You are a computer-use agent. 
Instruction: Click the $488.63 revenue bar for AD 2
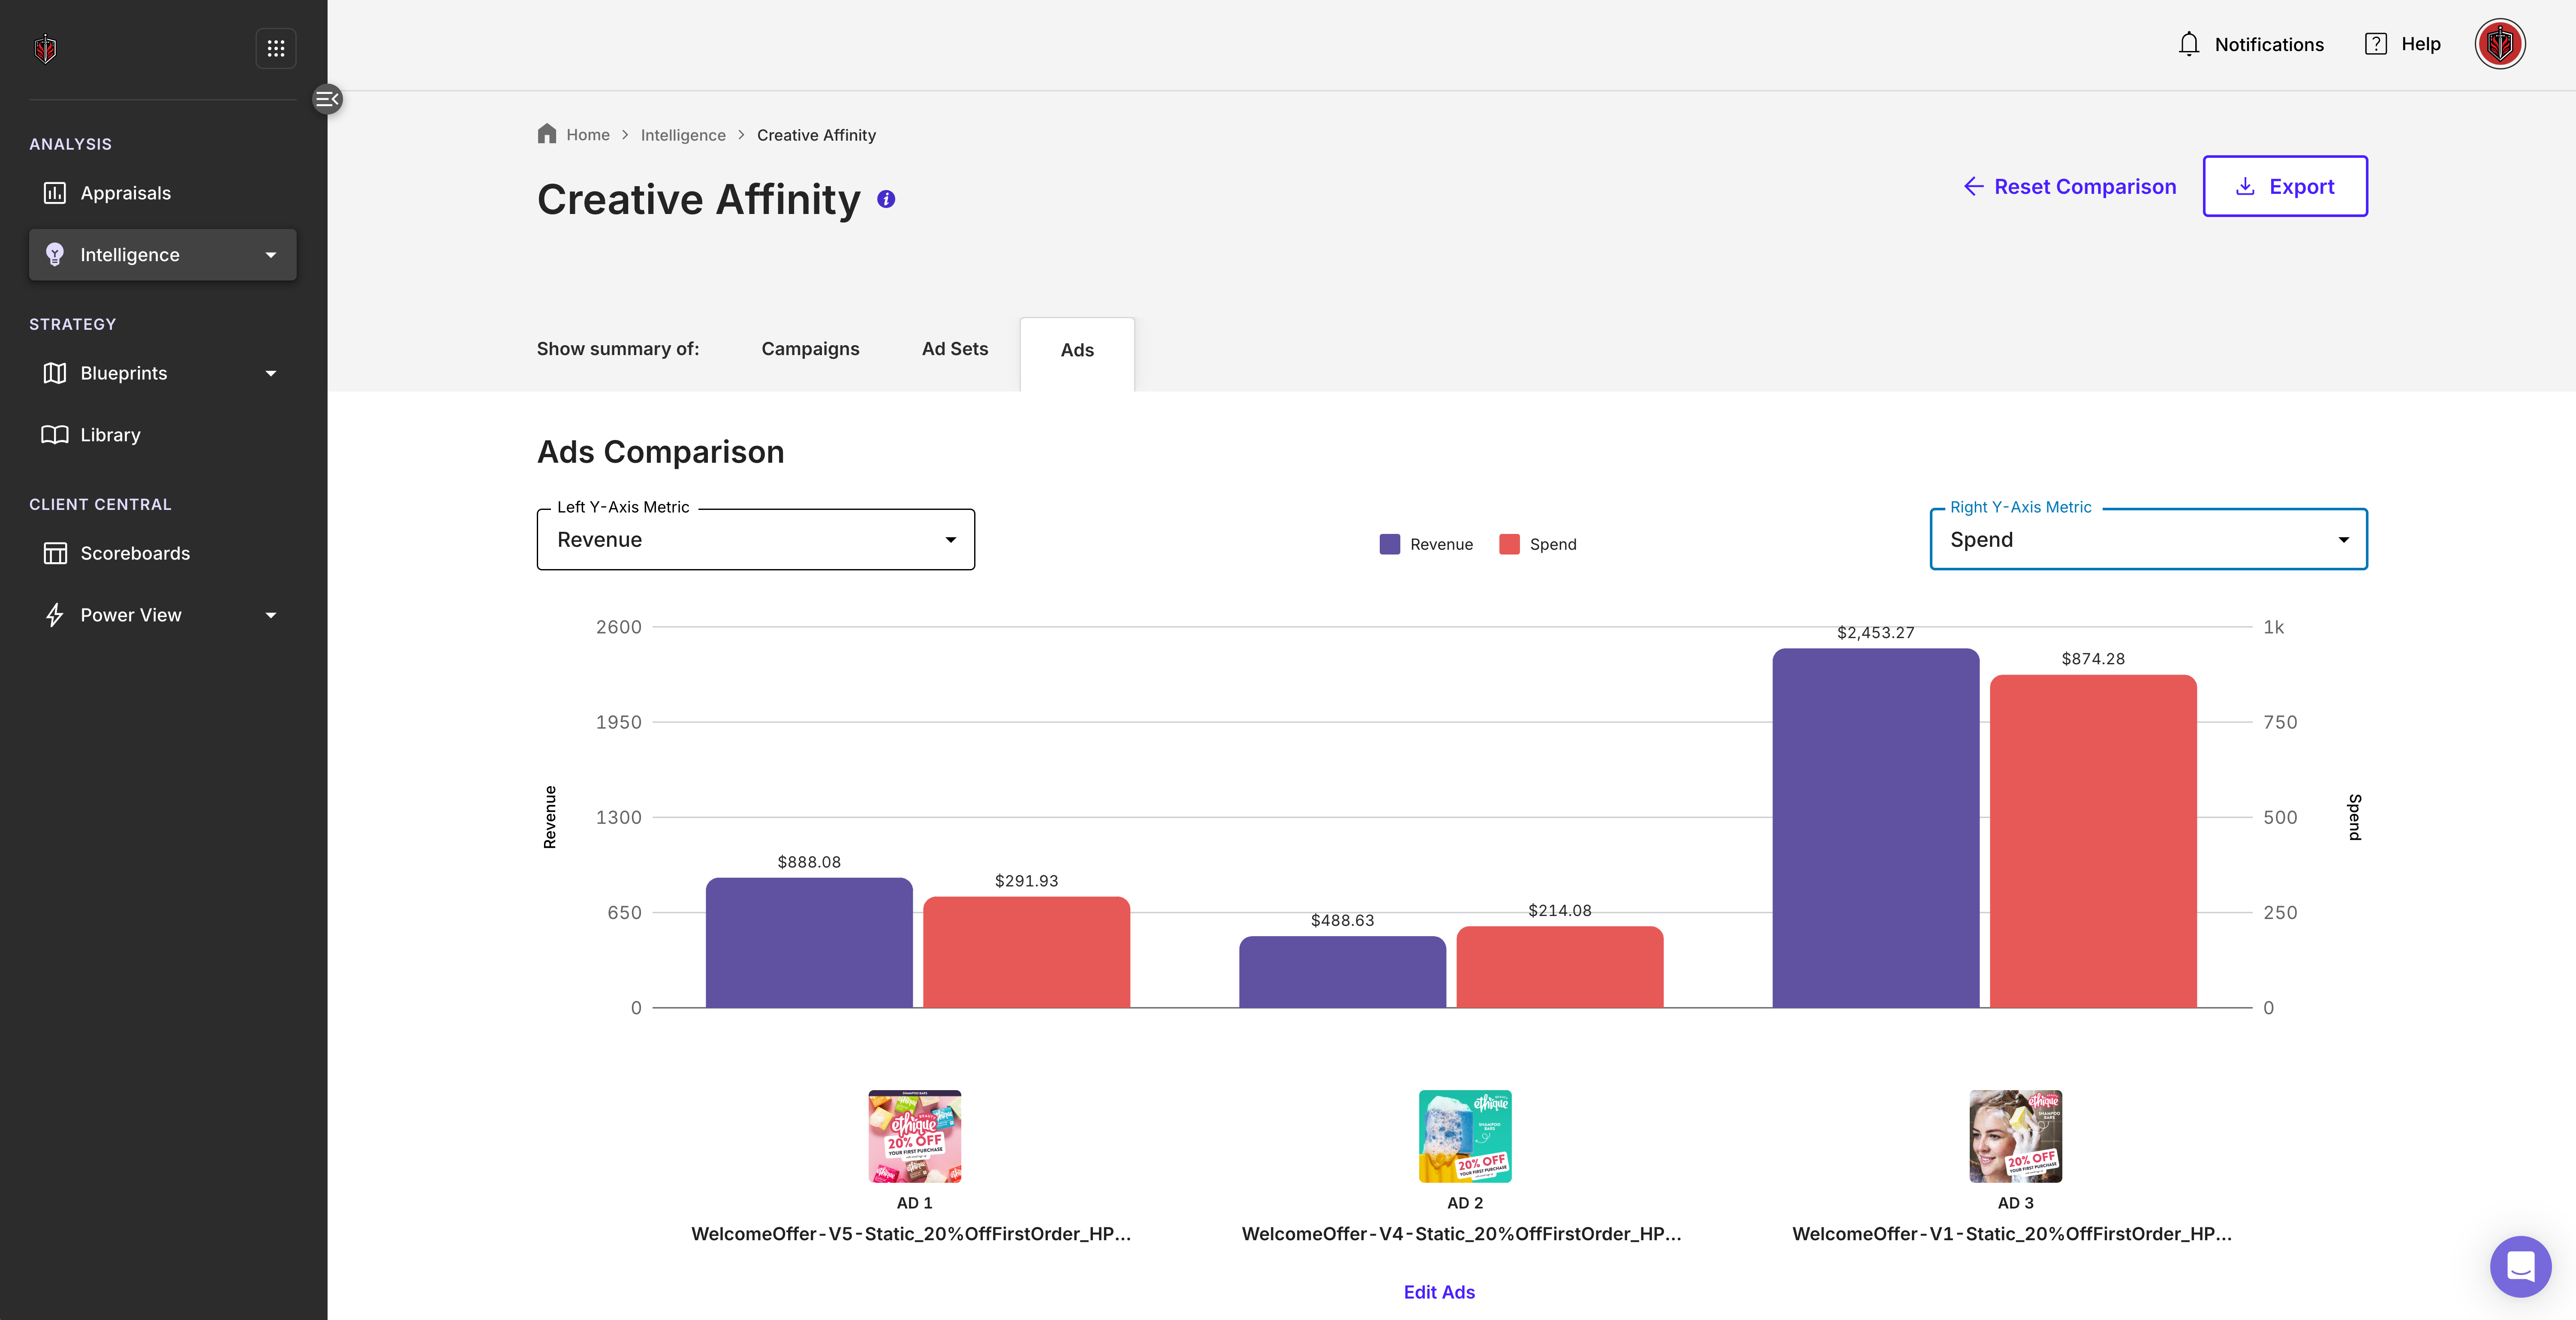[x=1342, y=972]
